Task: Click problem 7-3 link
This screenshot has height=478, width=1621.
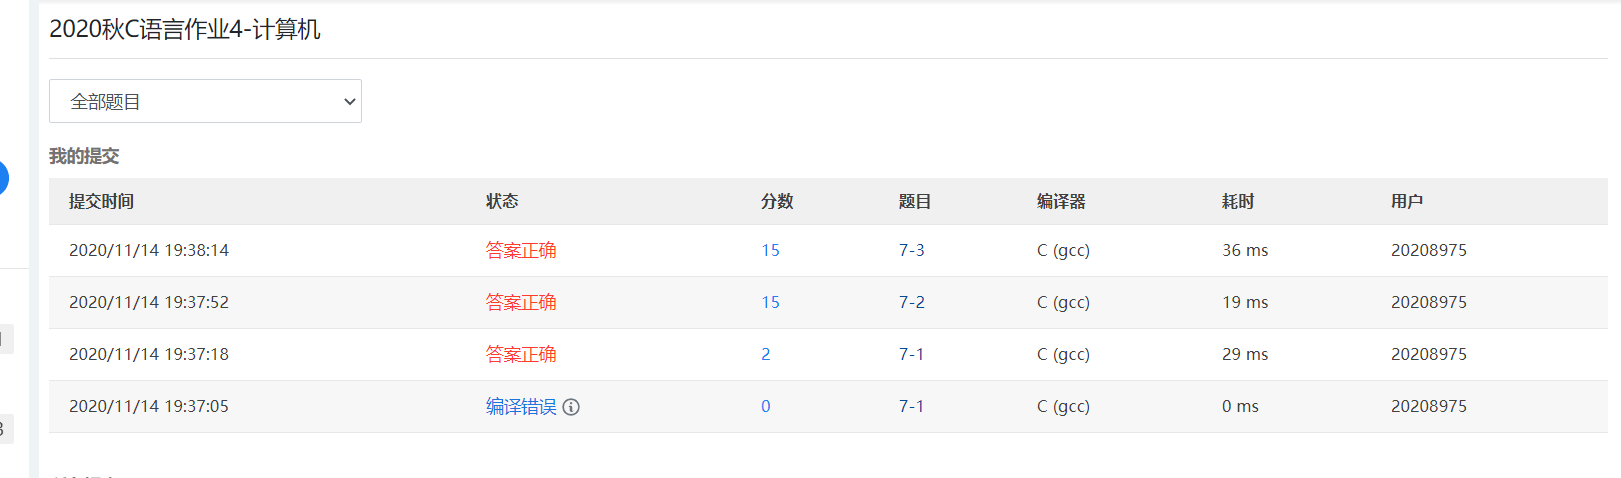Action: point(912,250)
